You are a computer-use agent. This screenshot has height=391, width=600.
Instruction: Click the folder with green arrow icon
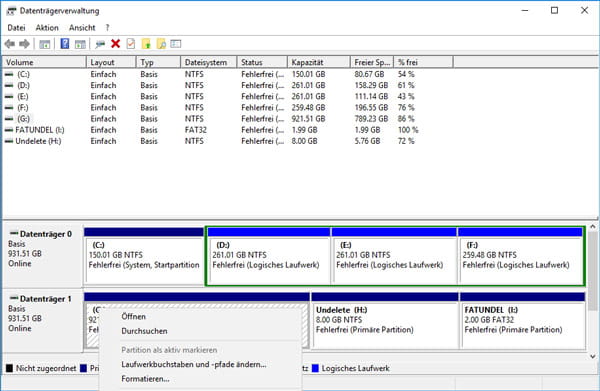(146, 44)
